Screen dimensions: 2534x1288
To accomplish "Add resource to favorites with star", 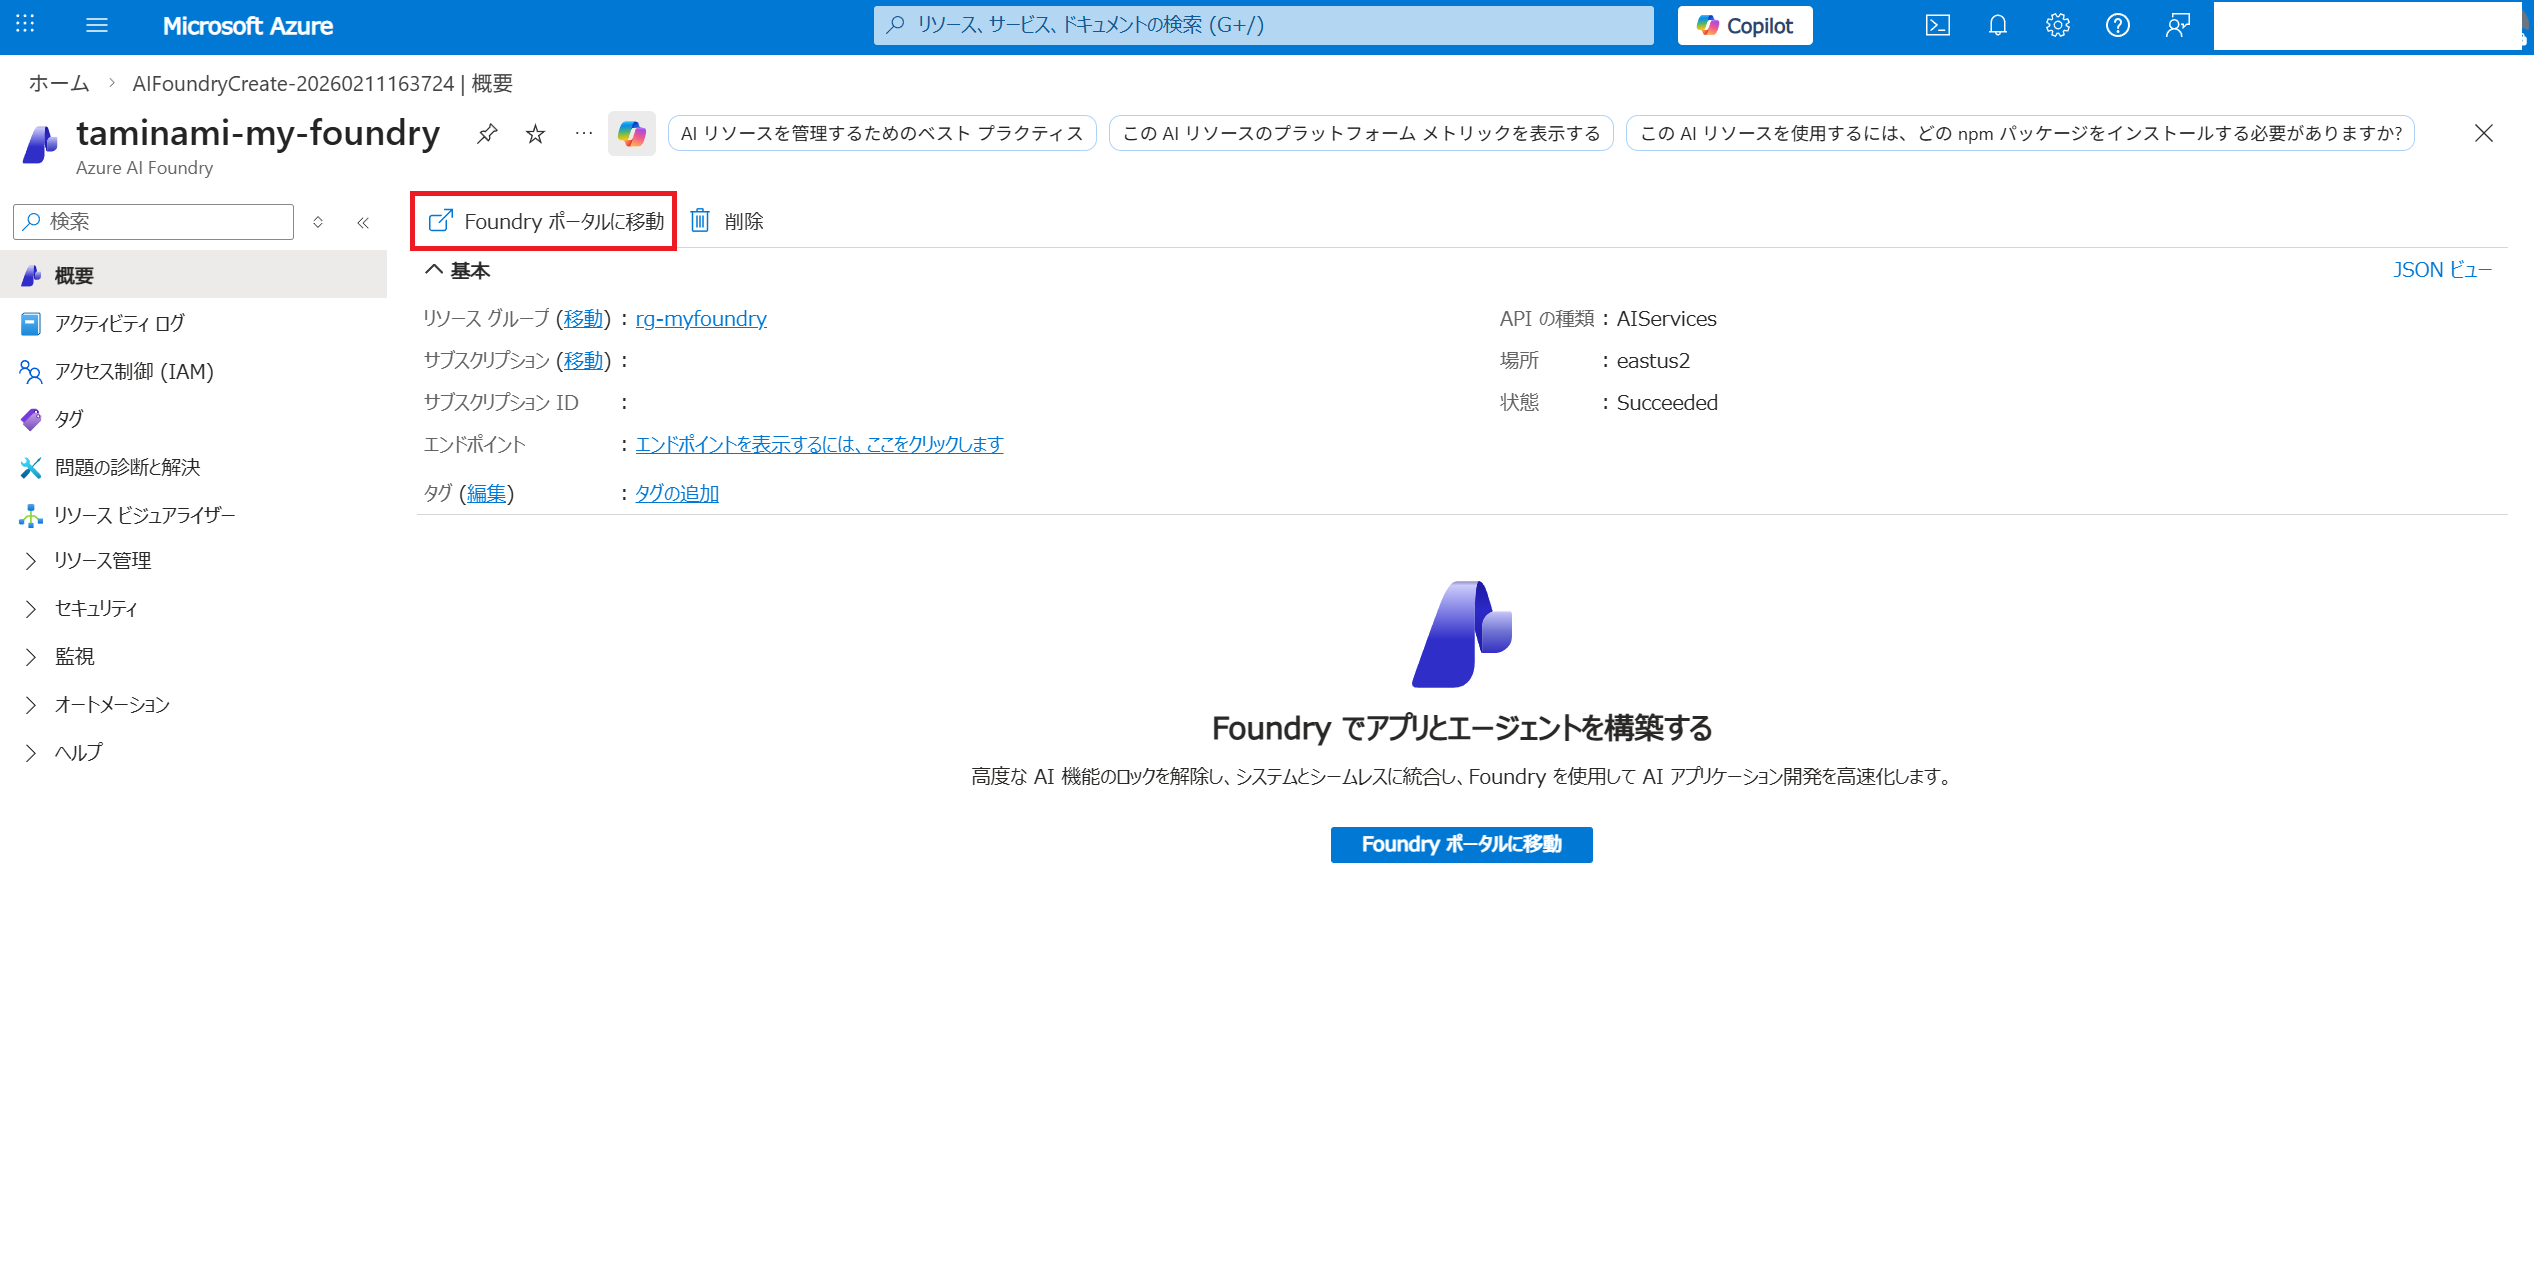I will point(536,133).
